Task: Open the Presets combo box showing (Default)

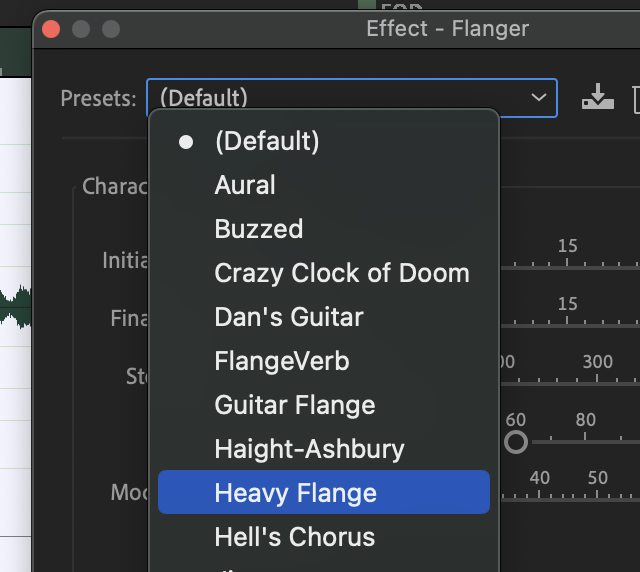Action: [351, 98]
